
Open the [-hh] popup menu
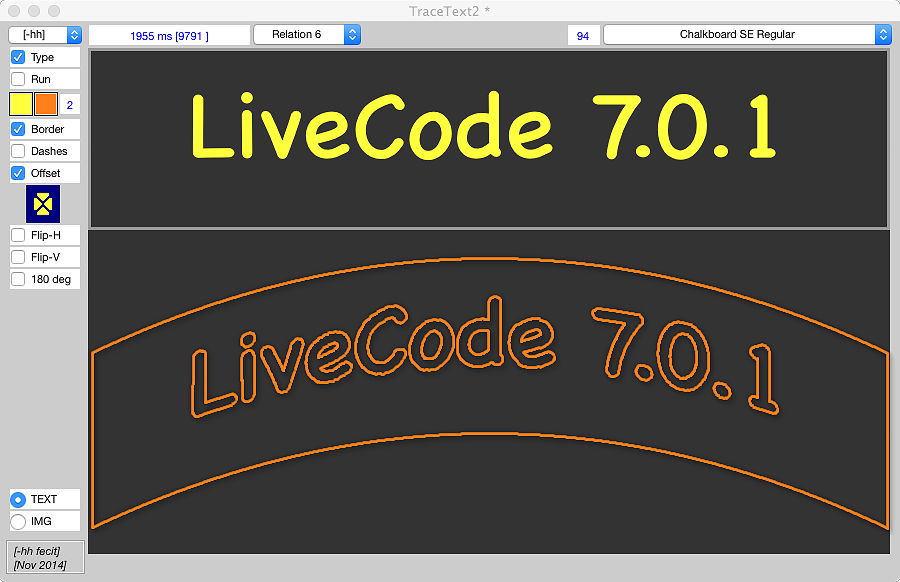click(45, 34)
